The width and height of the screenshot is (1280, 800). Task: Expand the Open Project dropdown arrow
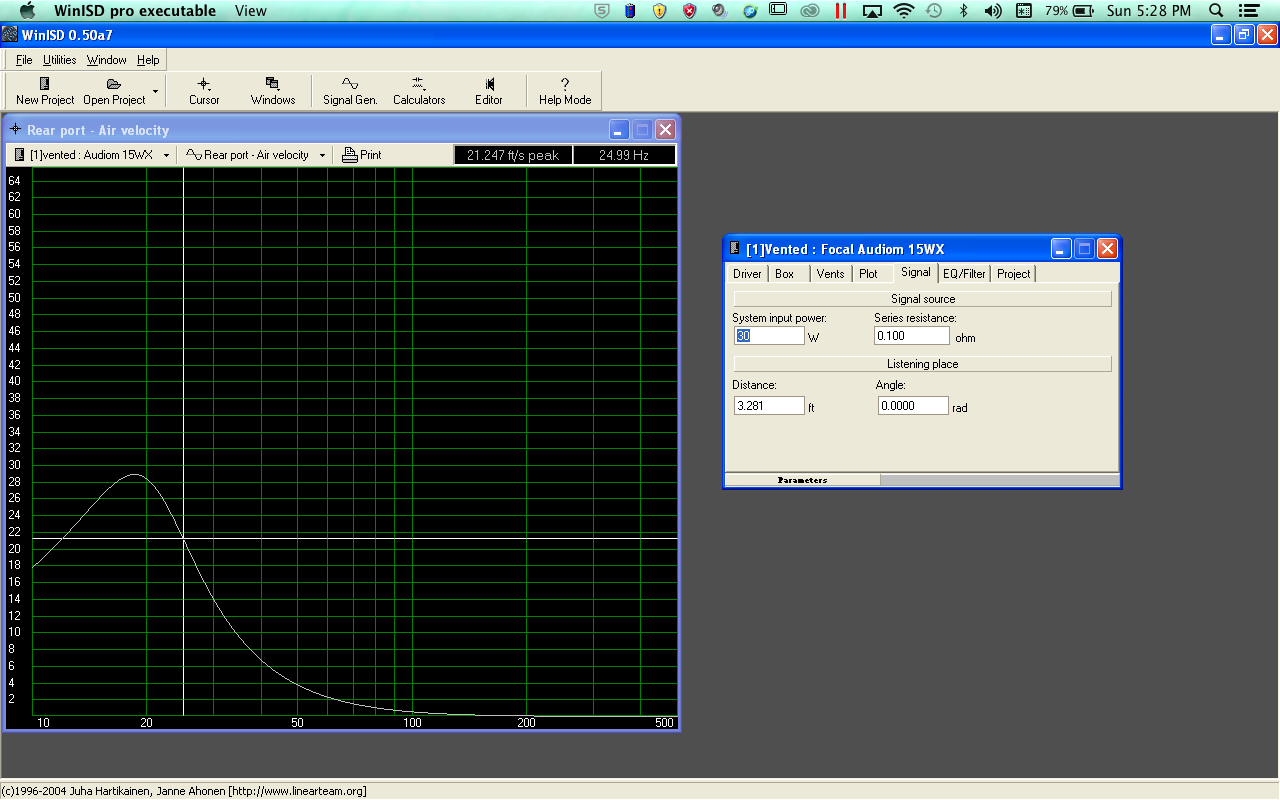[x=155, y=91]
